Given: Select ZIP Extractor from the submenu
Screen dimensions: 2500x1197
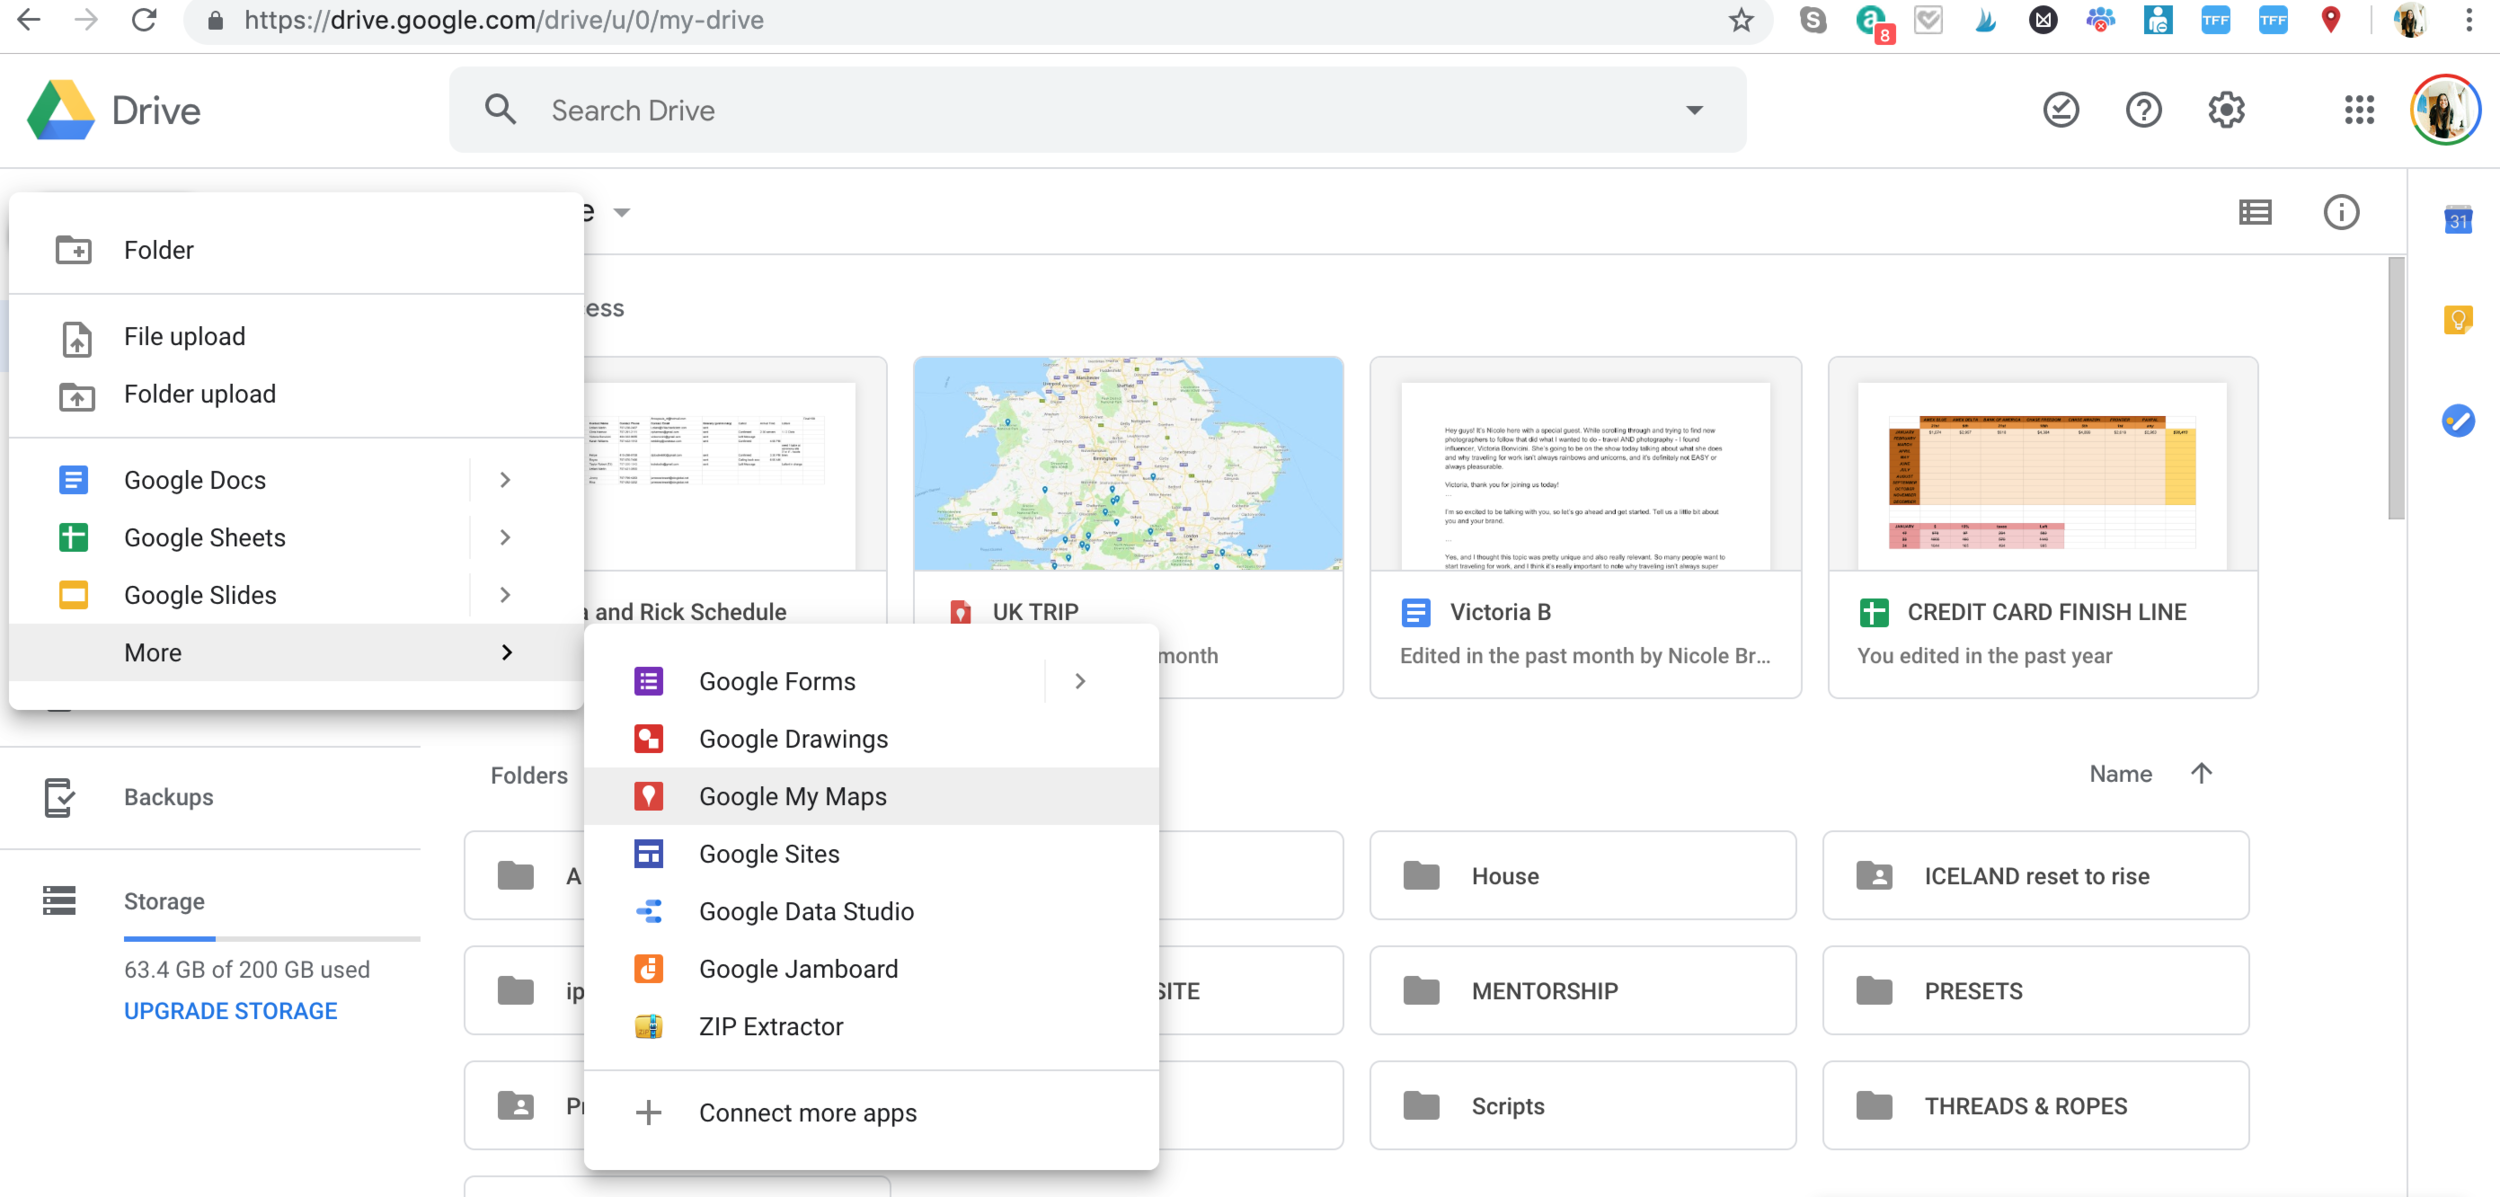Looking at the screenshot, I should pyautogui.click(x=871, y=1026).
